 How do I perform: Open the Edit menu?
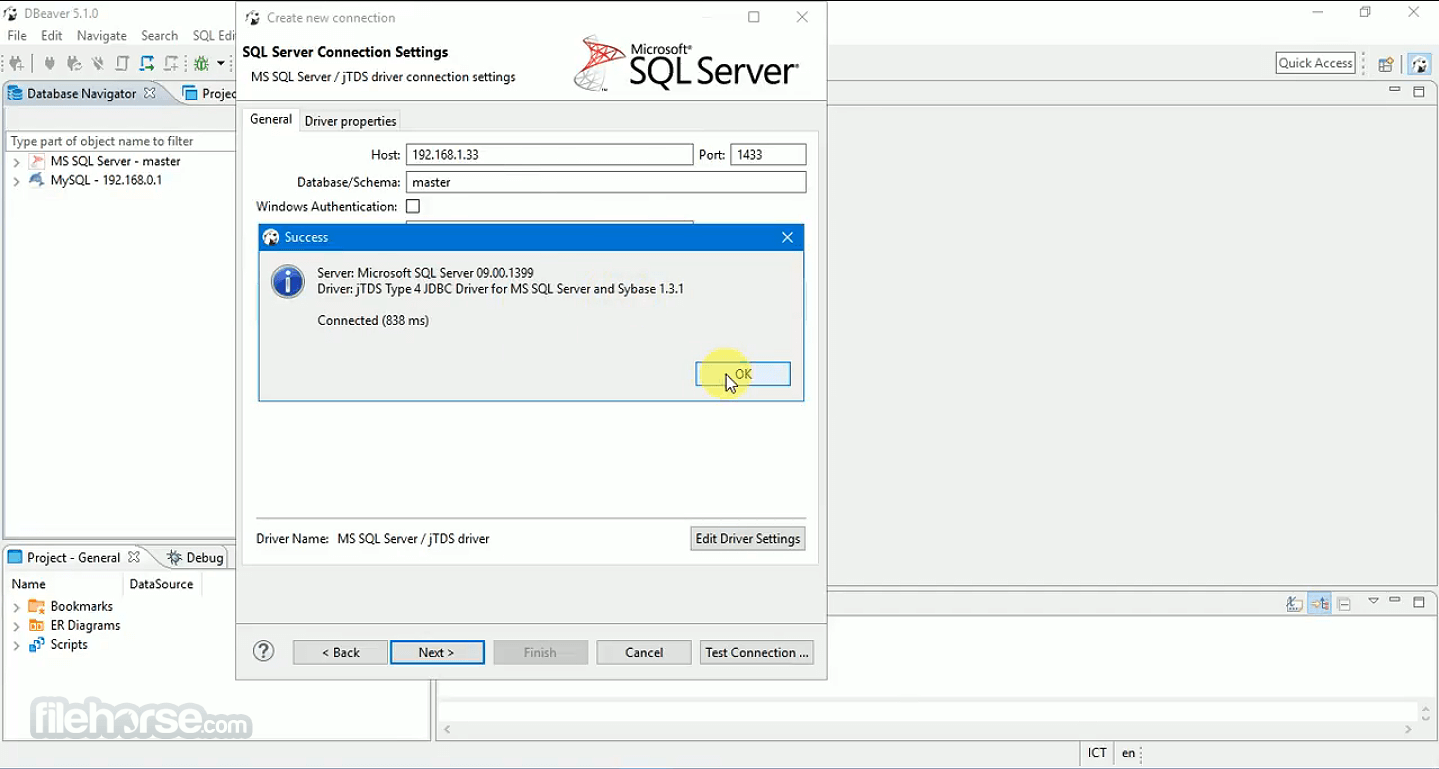point(52,36)
